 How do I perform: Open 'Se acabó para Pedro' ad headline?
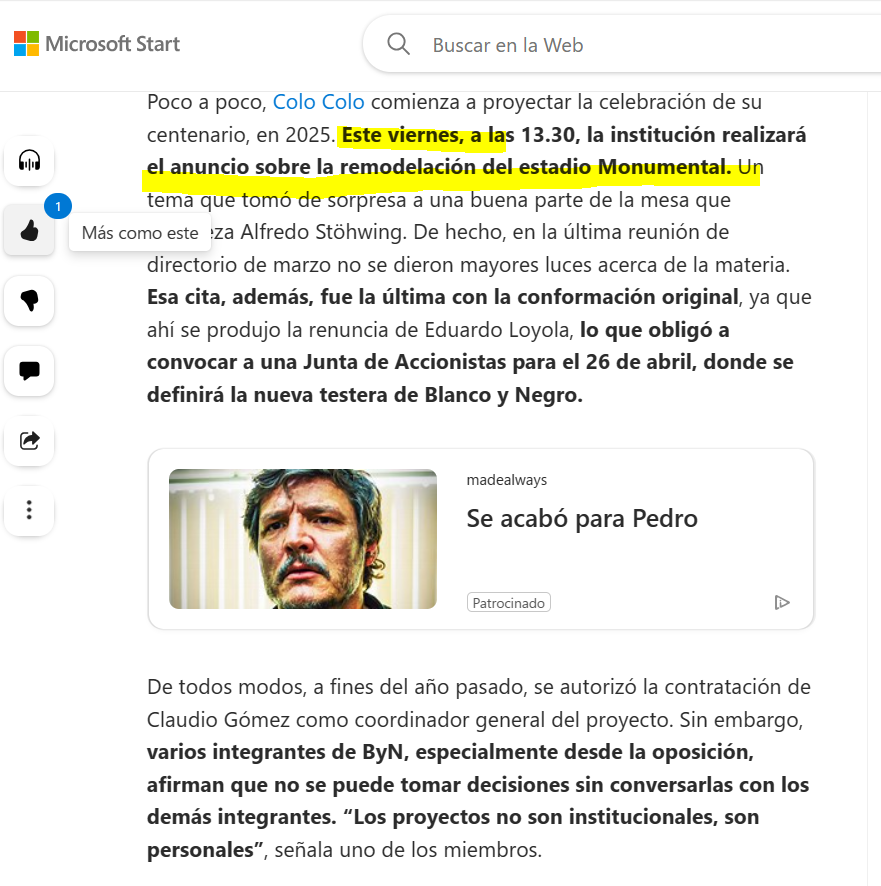[x=582, y=518]
